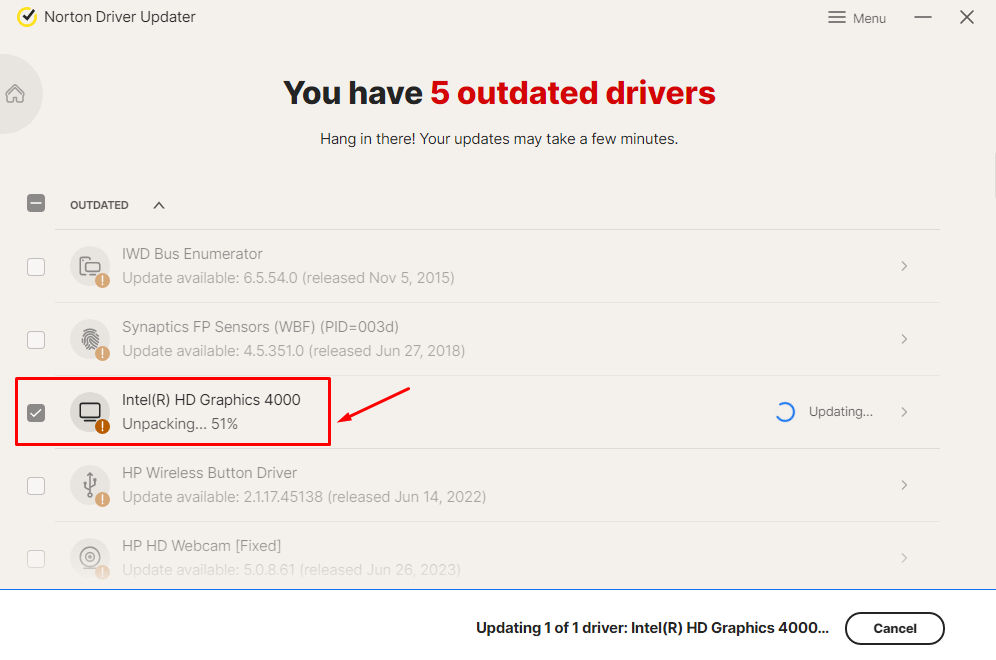
Task: Click the Norton checkmark logo
Action: coord(27,17)
